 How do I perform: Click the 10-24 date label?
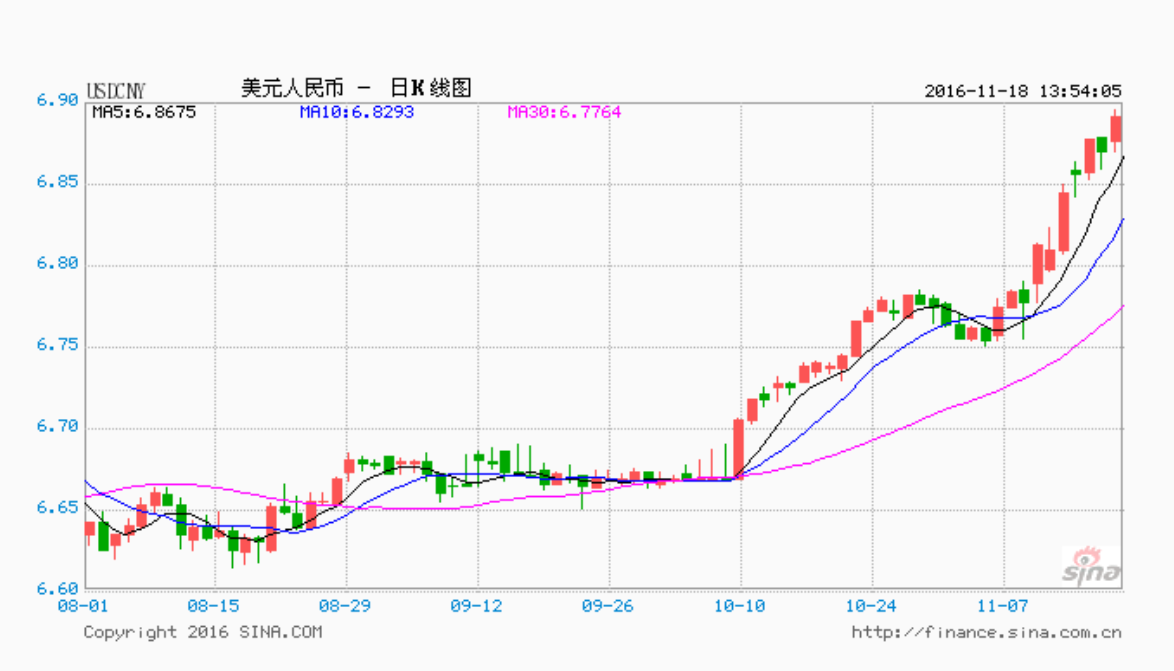[x=871, y=606]
